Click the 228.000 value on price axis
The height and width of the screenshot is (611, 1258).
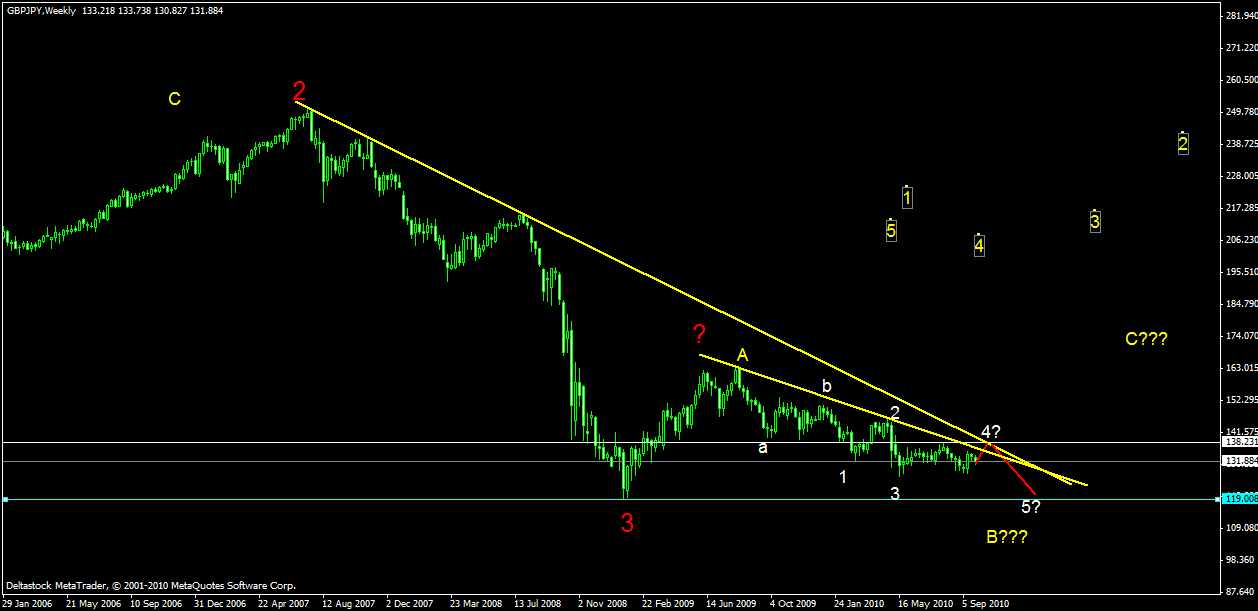[1240, 175]
